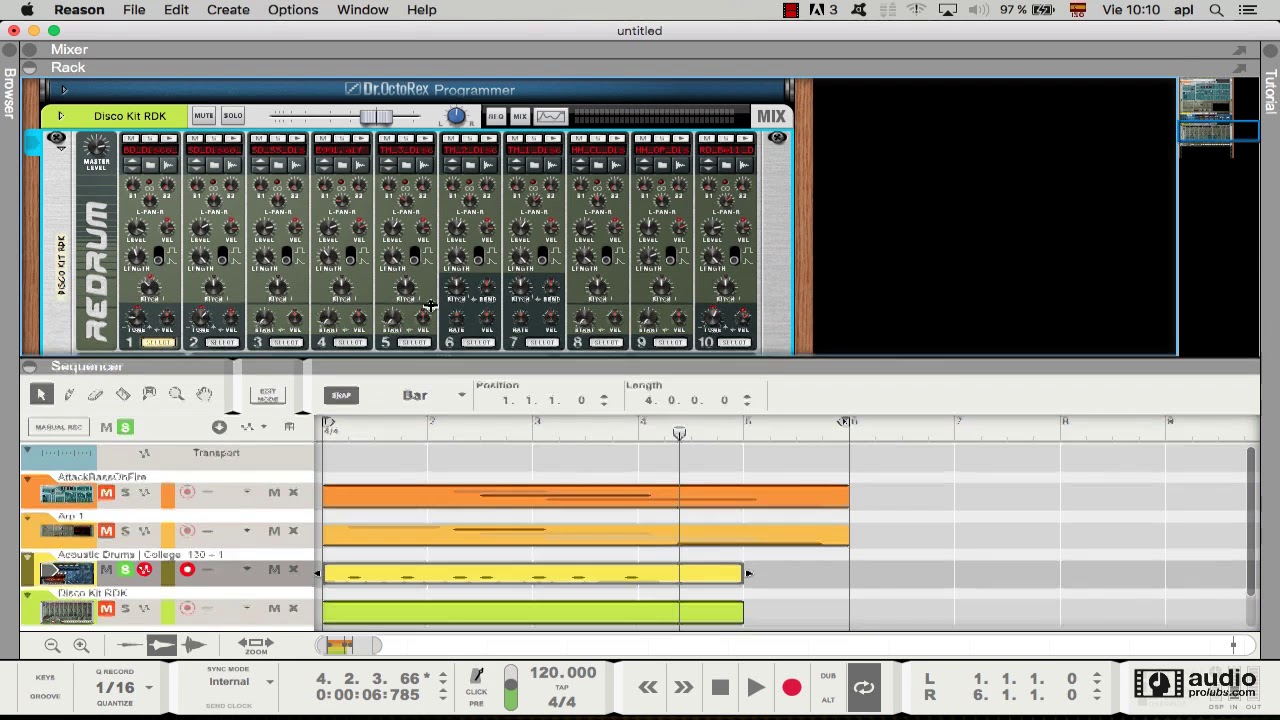Expand the Mixer panel

pyautogui.click(x=30, y=50)
